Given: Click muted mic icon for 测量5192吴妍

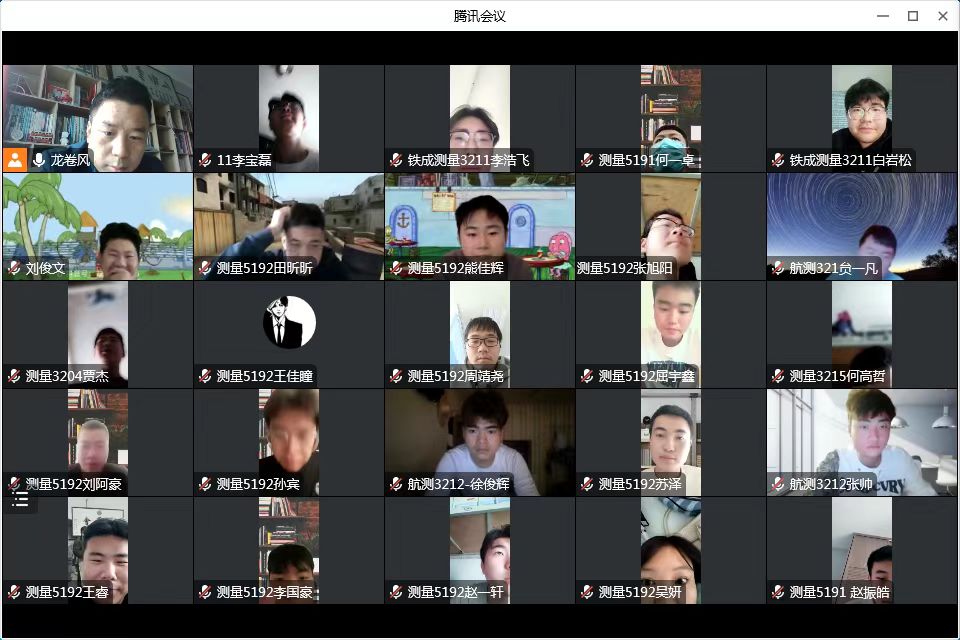Looking at the screenshot, I should (587, 592).
